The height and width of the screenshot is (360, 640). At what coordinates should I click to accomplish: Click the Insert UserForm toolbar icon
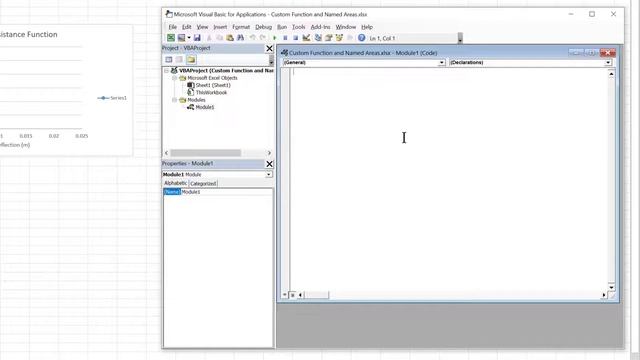click(x=181, y=38)
